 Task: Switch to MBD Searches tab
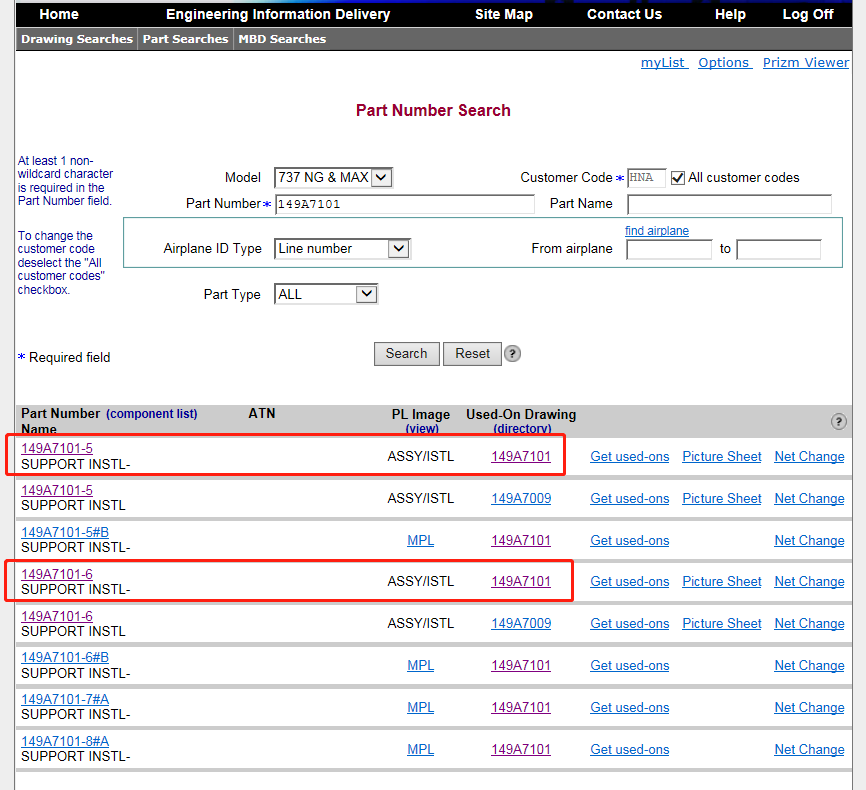pyautogui.click(x=282, y=39)
